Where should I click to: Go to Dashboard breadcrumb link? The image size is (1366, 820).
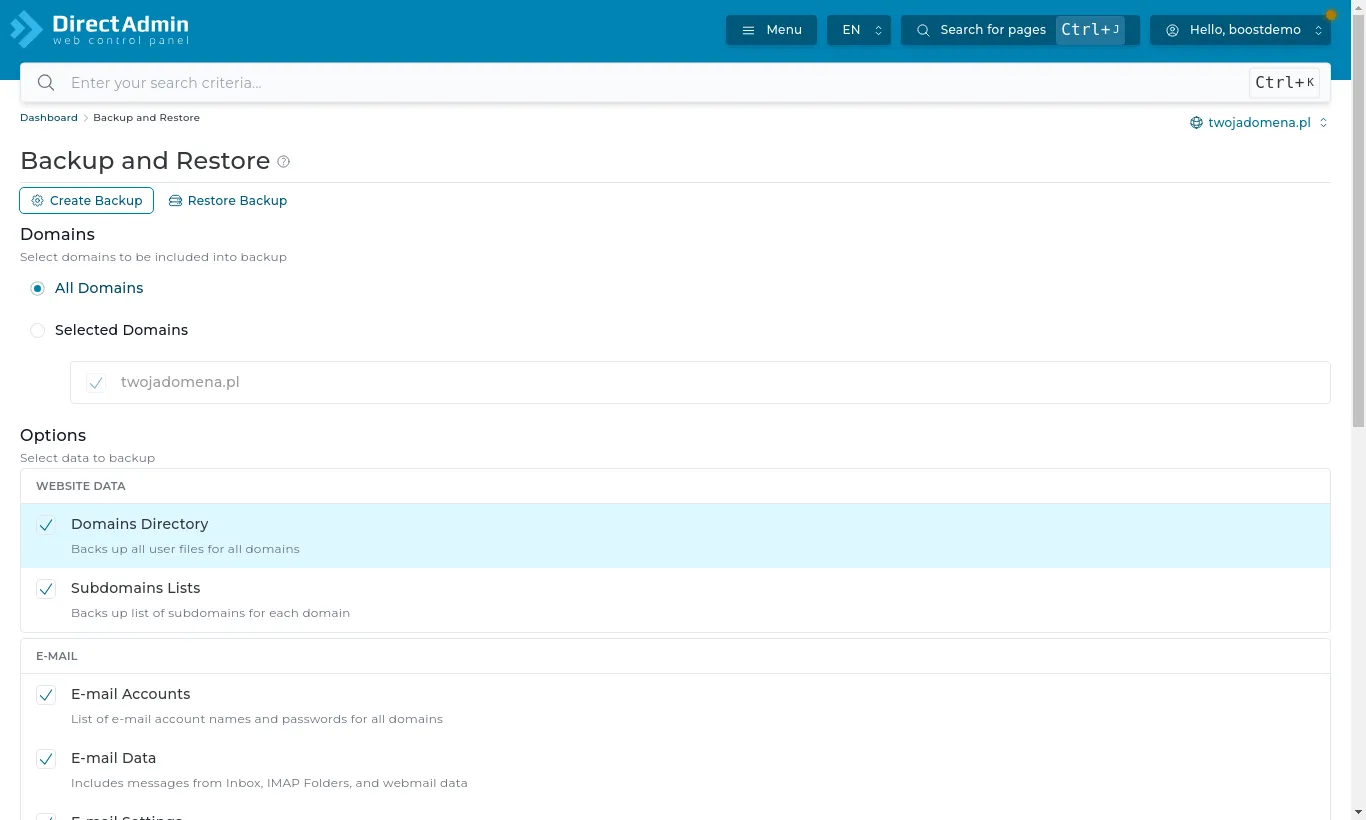[x=49, y=118]
